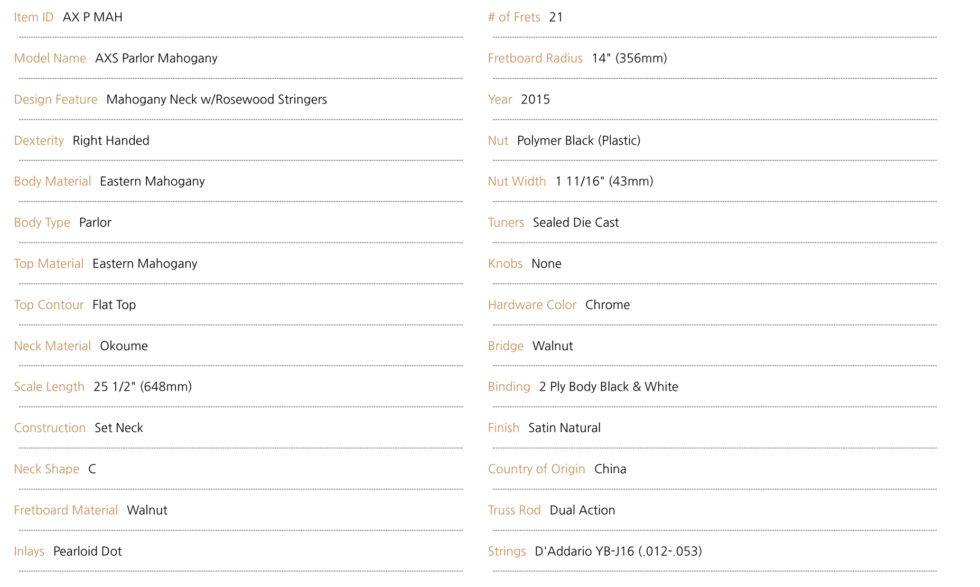Viewport: 980px width, 587px height.
Task: Click the Design Feature label
Action: coord(56,99)
